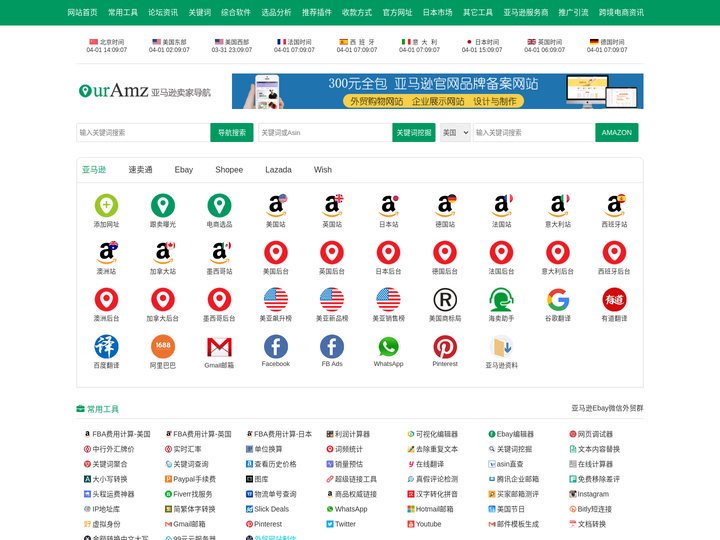The height and width of the screenshot is (540, 720).
Task: Click the OurAmz site logo
Action: pyautogui.click(x=145, y=90)
